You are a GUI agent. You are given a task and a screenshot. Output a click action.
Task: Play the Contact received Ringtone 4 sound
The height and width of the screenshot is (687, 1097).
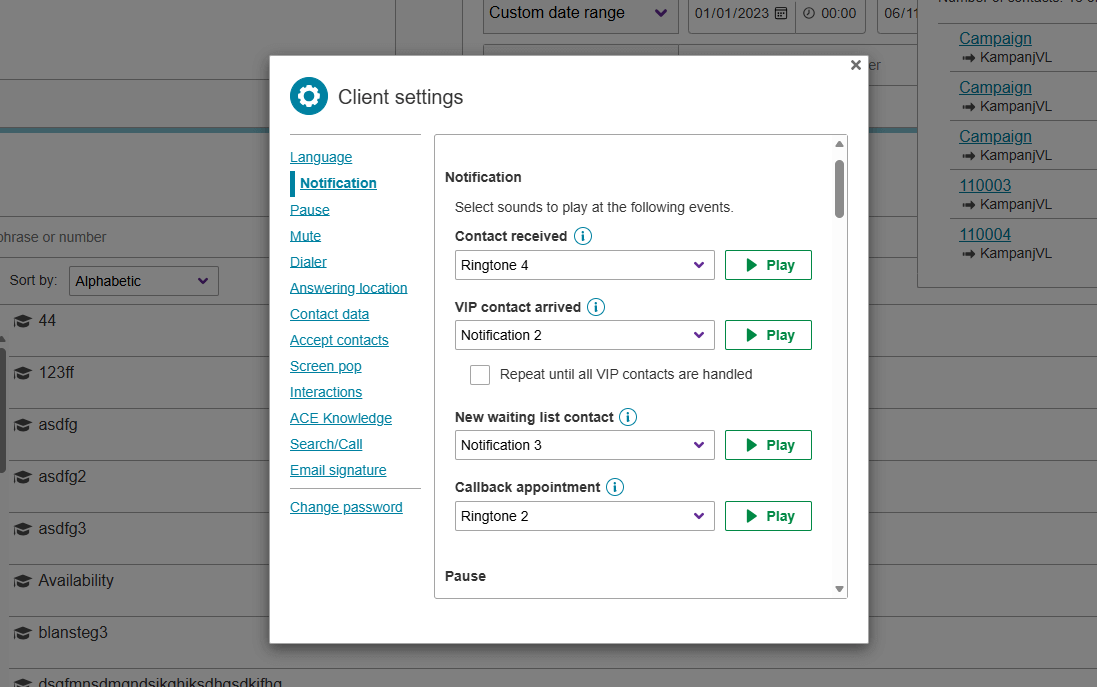click(767, 265)
